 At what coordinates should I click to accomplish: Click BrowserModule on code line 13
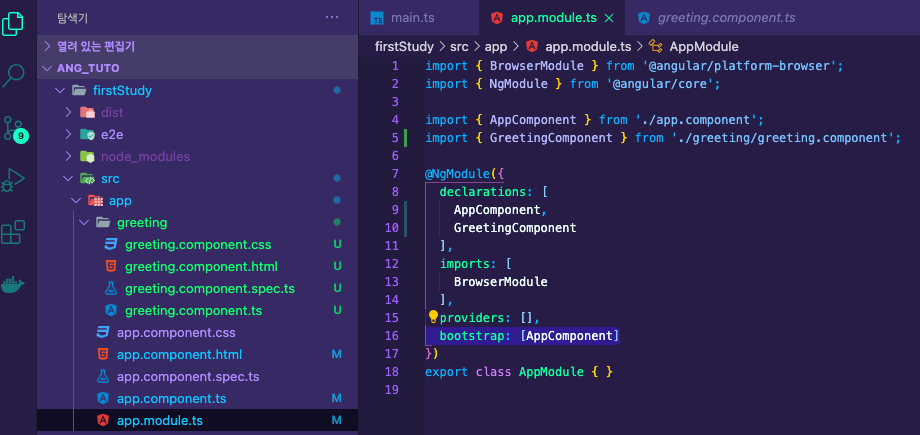point(500,282)
